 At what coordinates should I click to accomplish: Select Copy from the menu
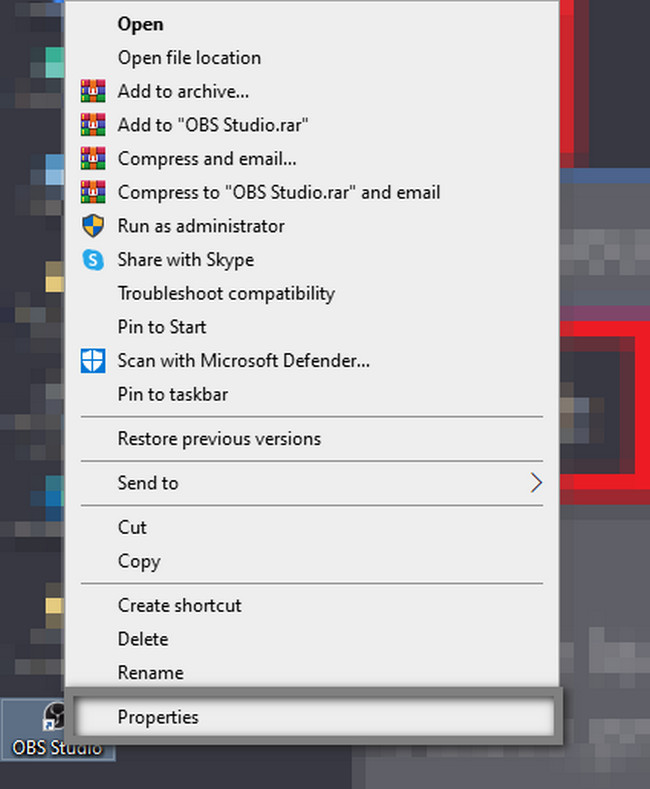pyautogui.click(x=312, y=562)
